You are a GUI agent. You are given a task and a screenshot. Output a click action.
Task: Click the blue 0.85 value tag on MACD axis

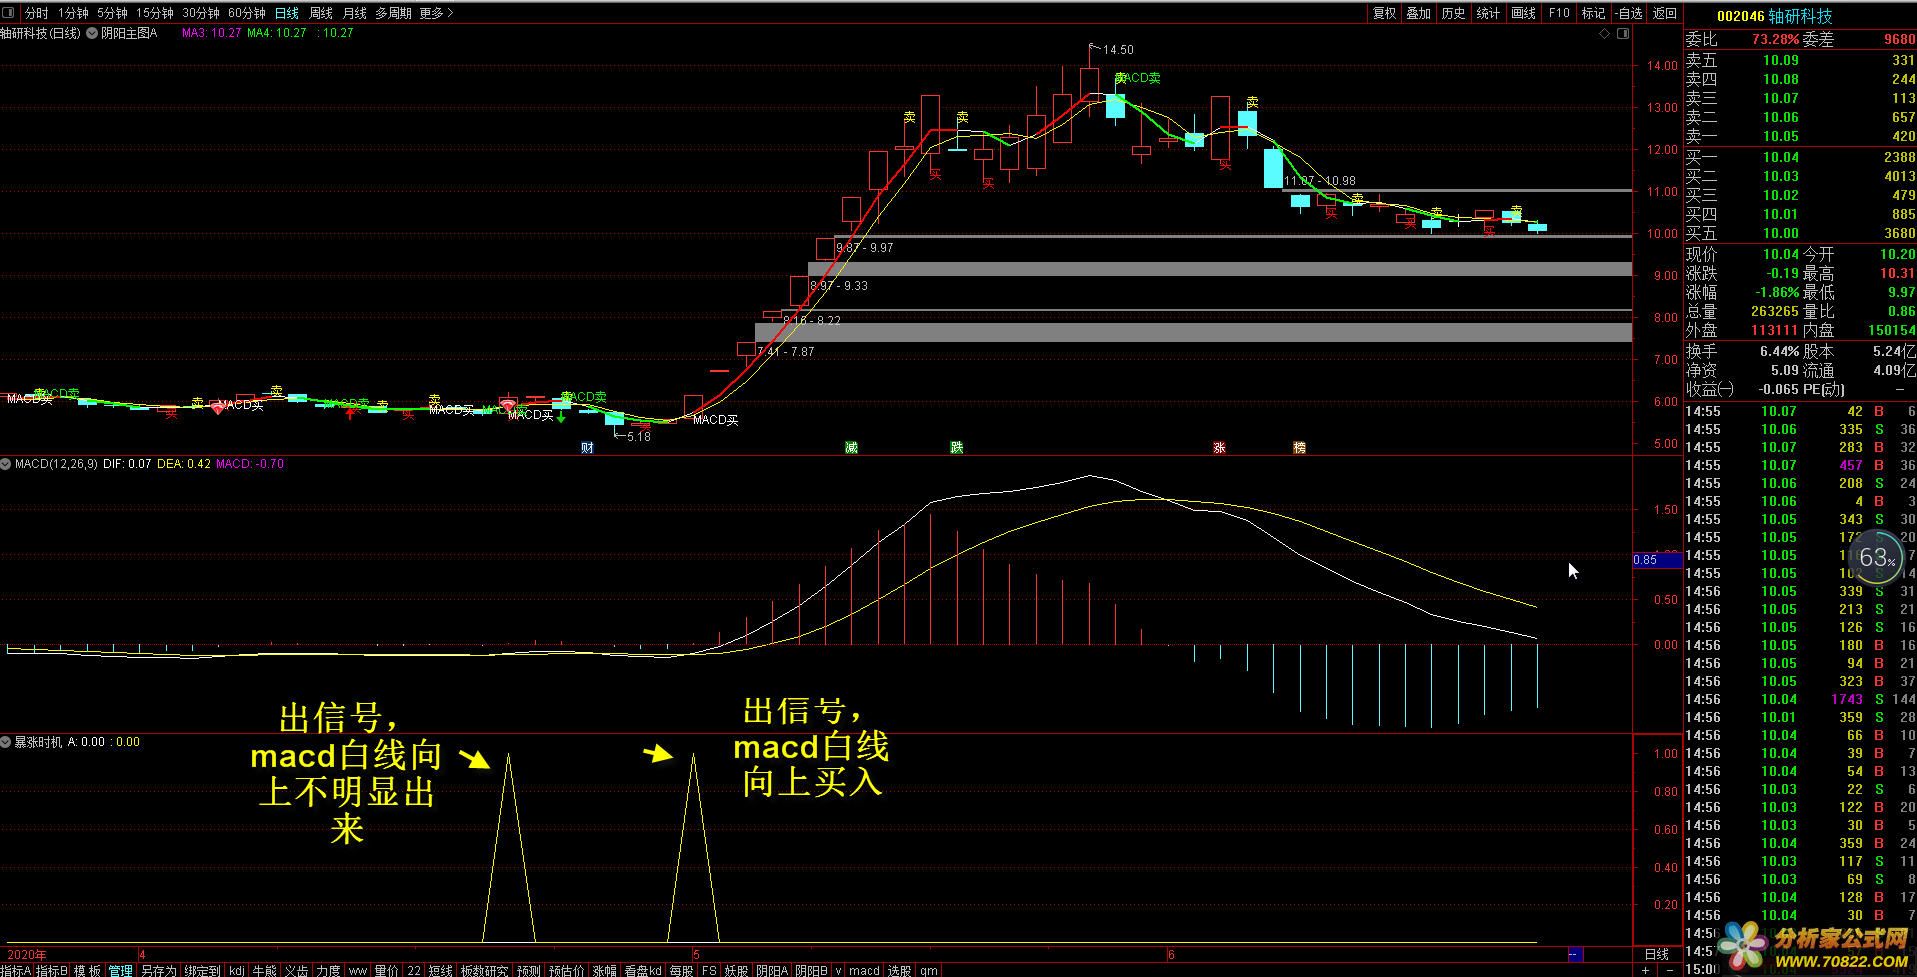pos(1657,560)
